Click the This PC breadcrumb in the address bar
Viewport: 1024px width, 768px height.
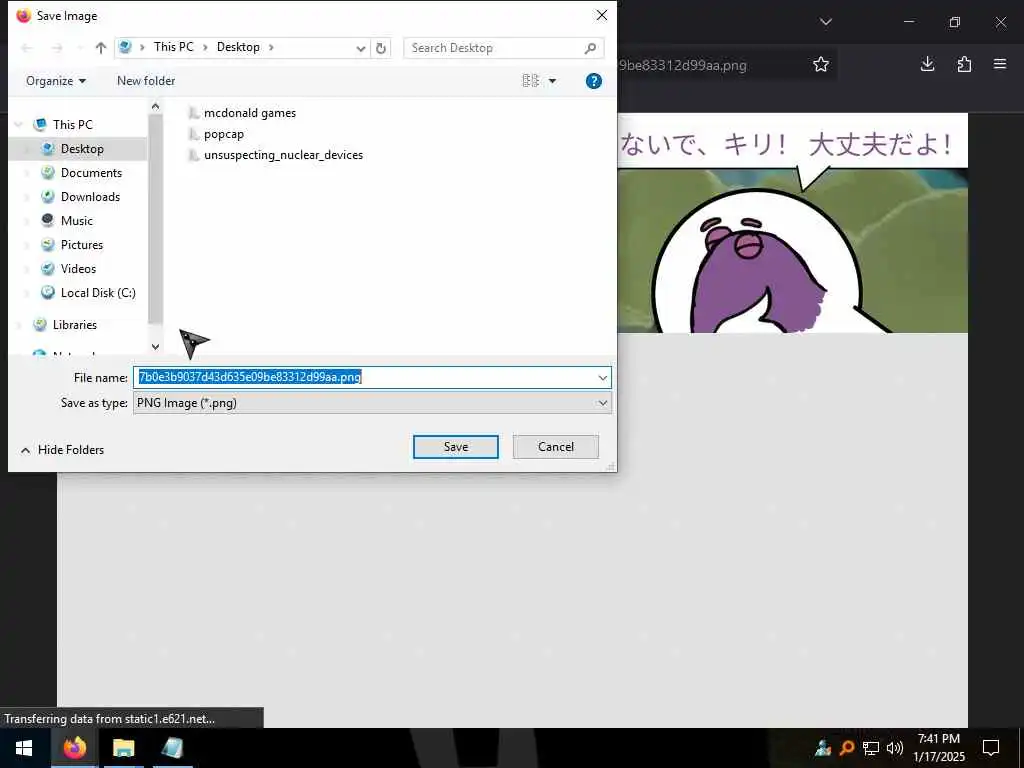click(x=174, y=47)
